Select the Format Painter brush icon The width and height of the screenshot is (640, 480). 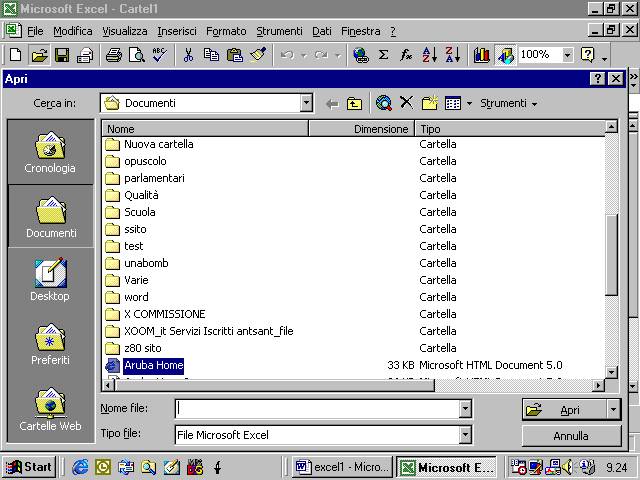[x=258, y=55]
